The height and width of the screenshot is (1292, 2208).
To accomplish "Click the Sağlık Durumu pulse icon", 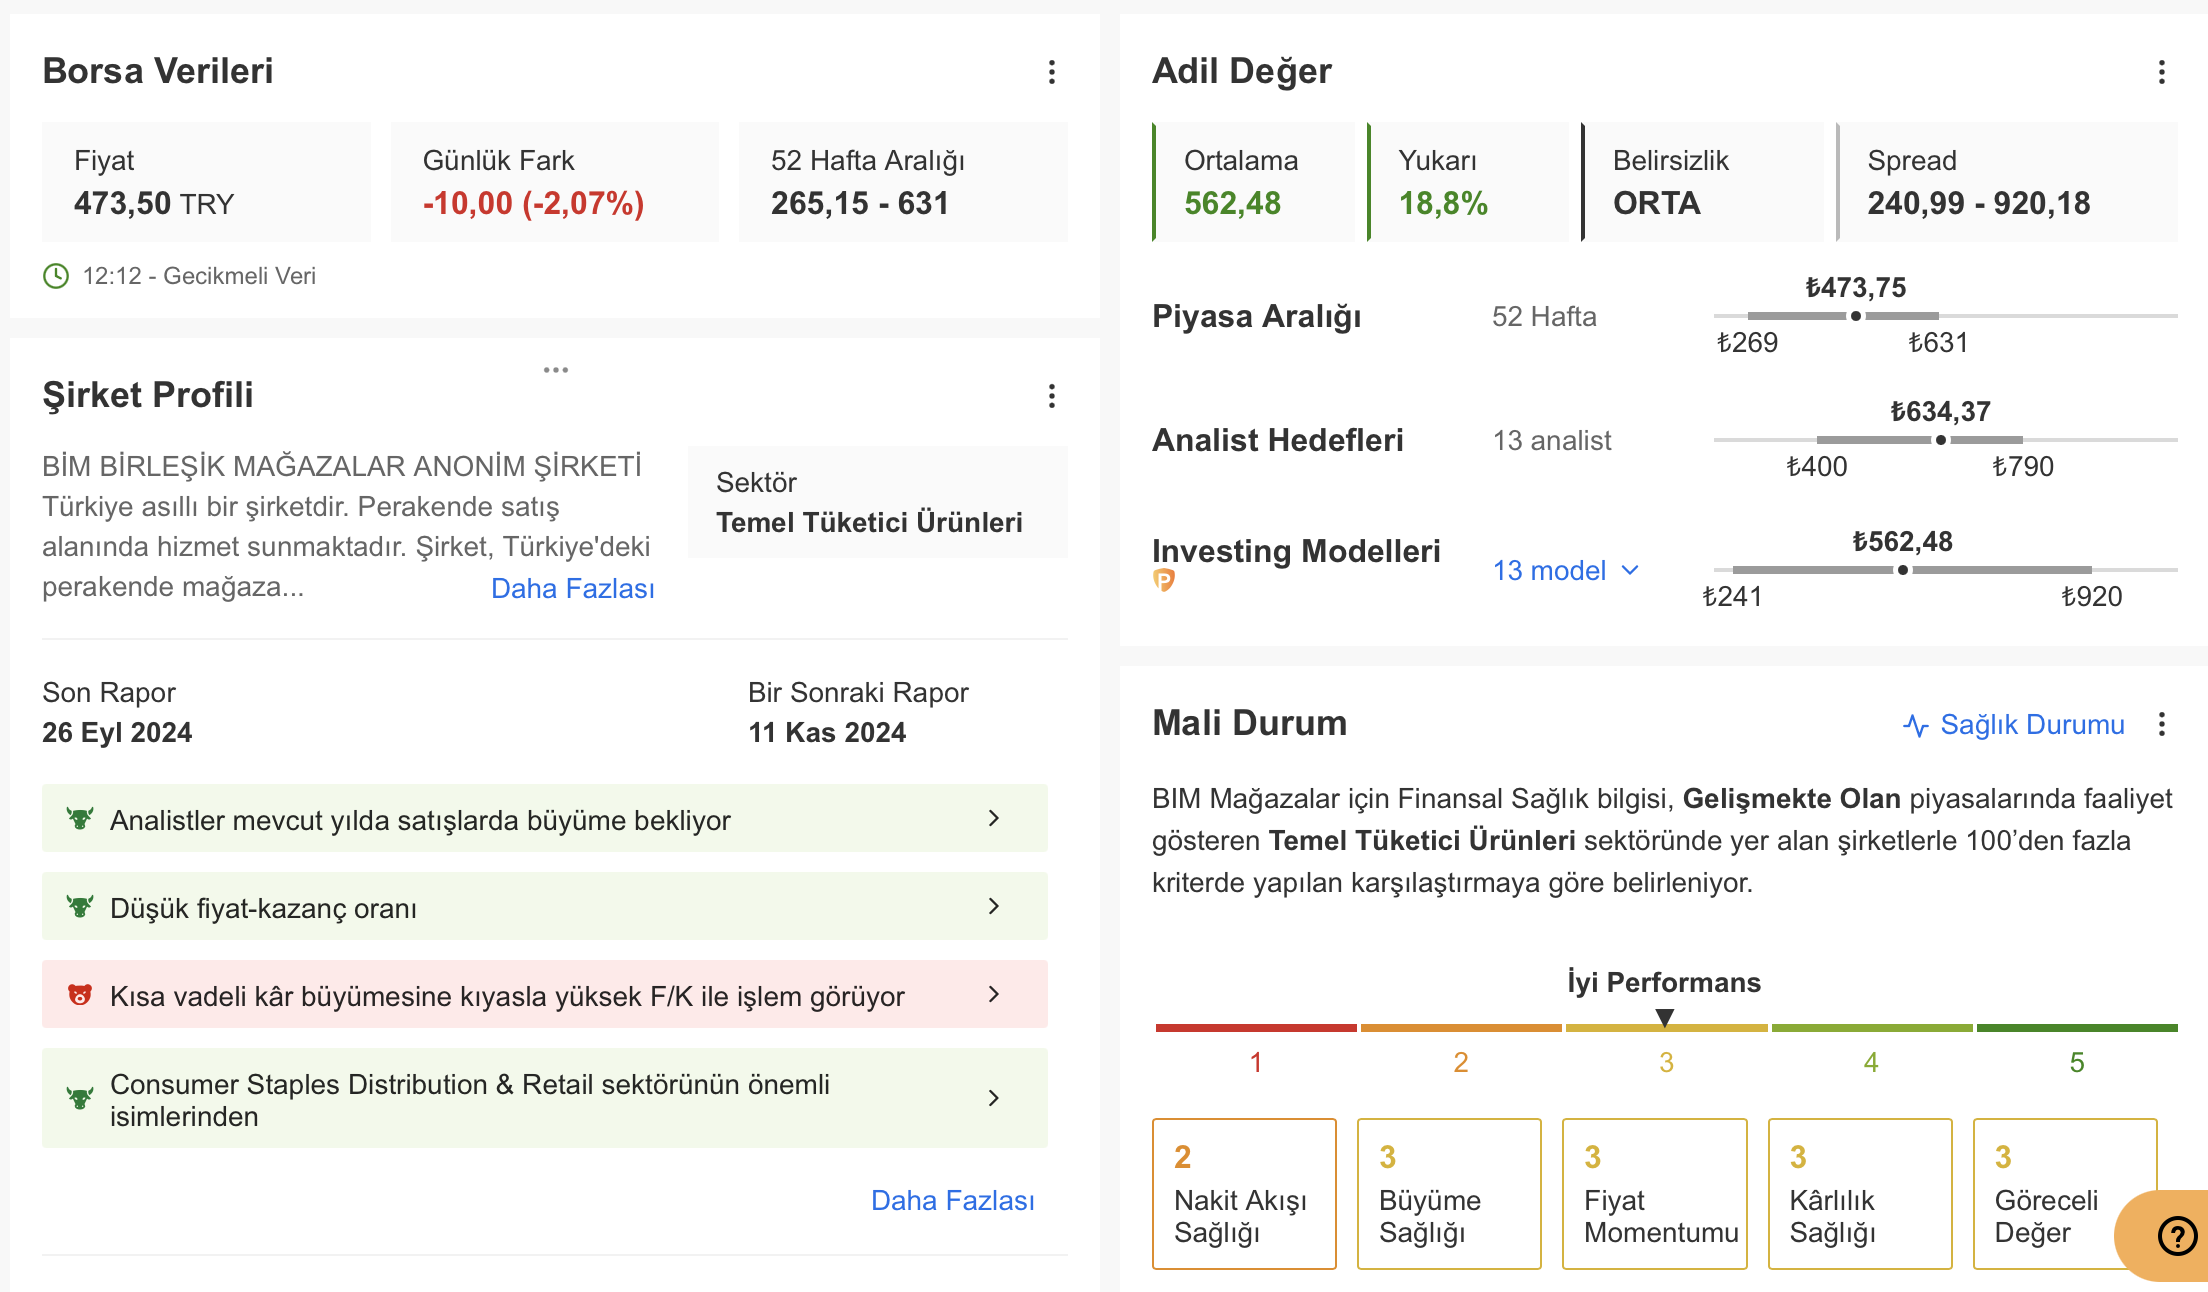I will point(1915,725).
